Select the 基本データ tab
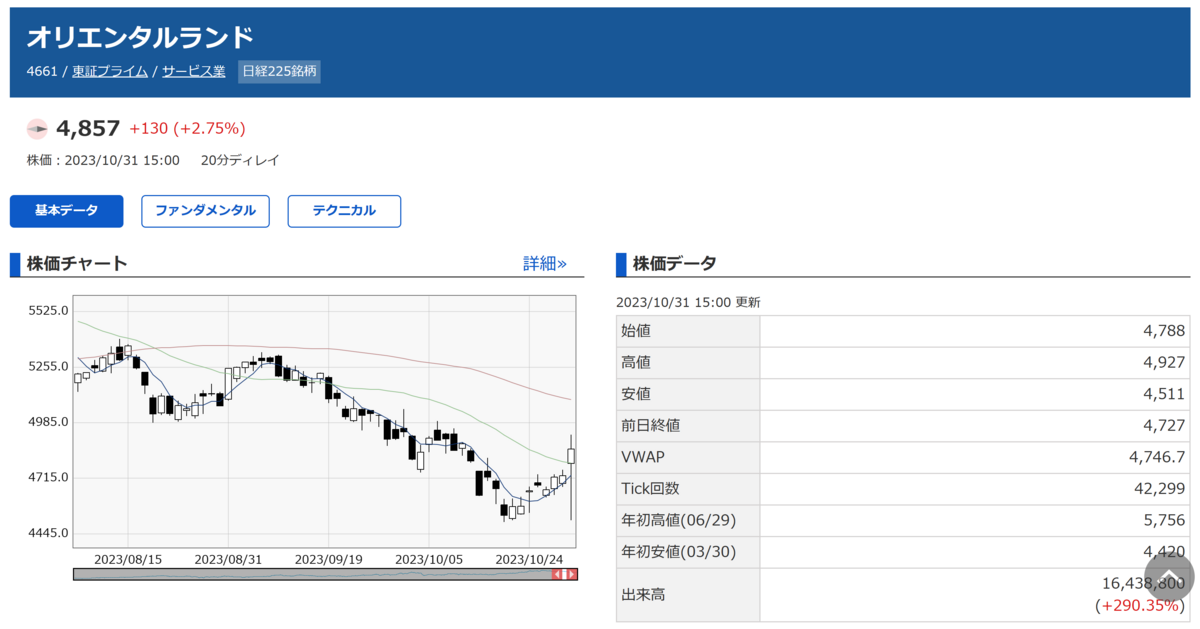This screenshot has width=1200, height=629. (x=66, y=211)
